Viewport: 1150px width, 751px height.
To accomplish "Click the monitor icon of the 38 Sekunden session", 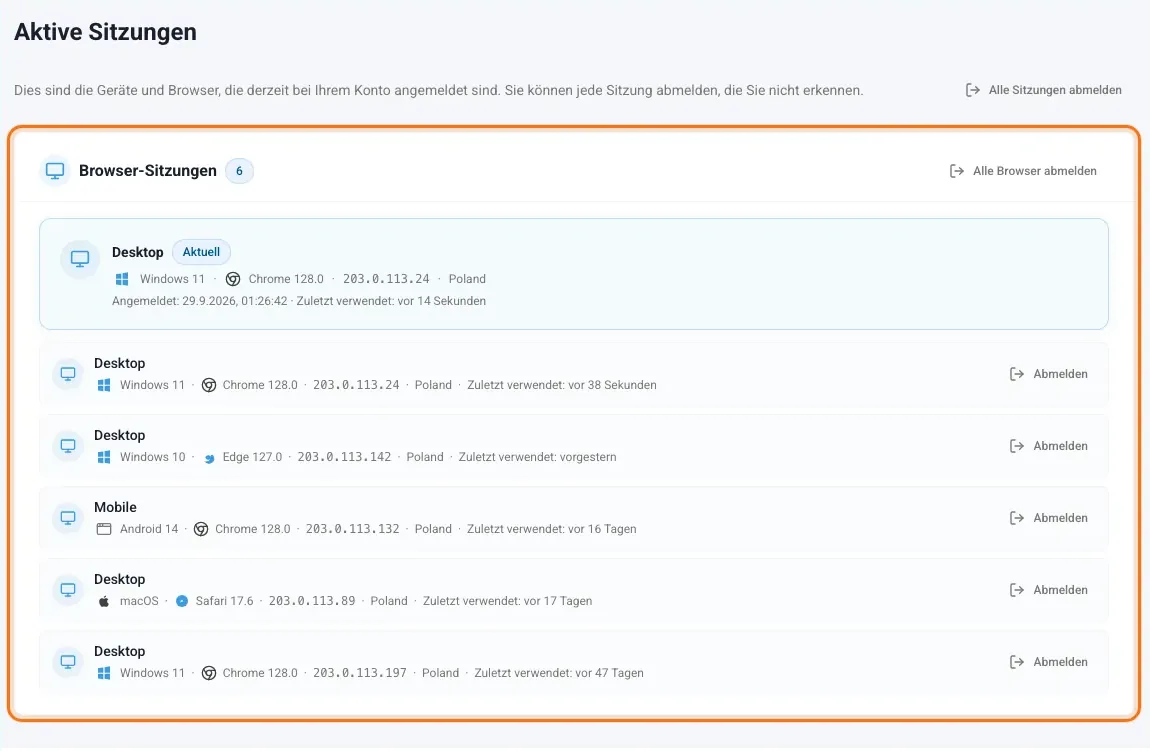I will tap(67, 374).
